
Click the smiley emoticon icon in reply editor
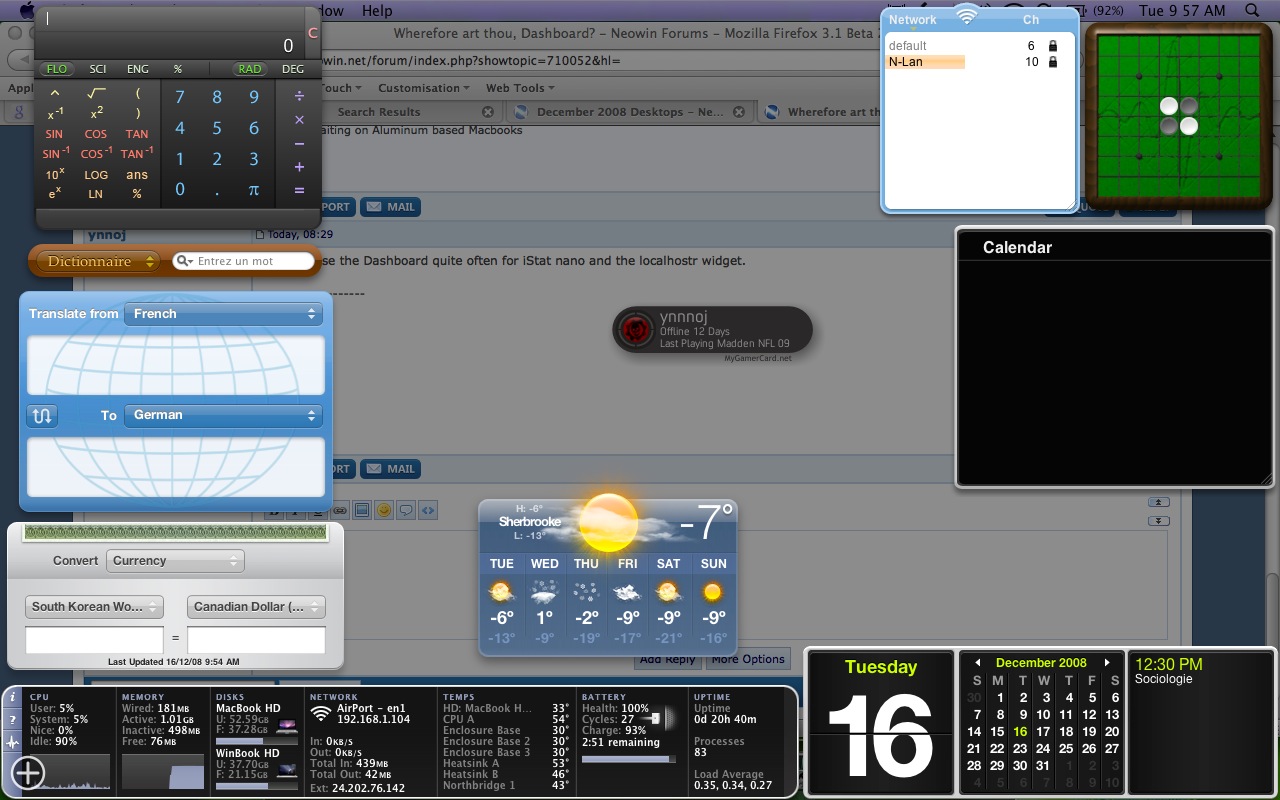[x=383, y=510]
